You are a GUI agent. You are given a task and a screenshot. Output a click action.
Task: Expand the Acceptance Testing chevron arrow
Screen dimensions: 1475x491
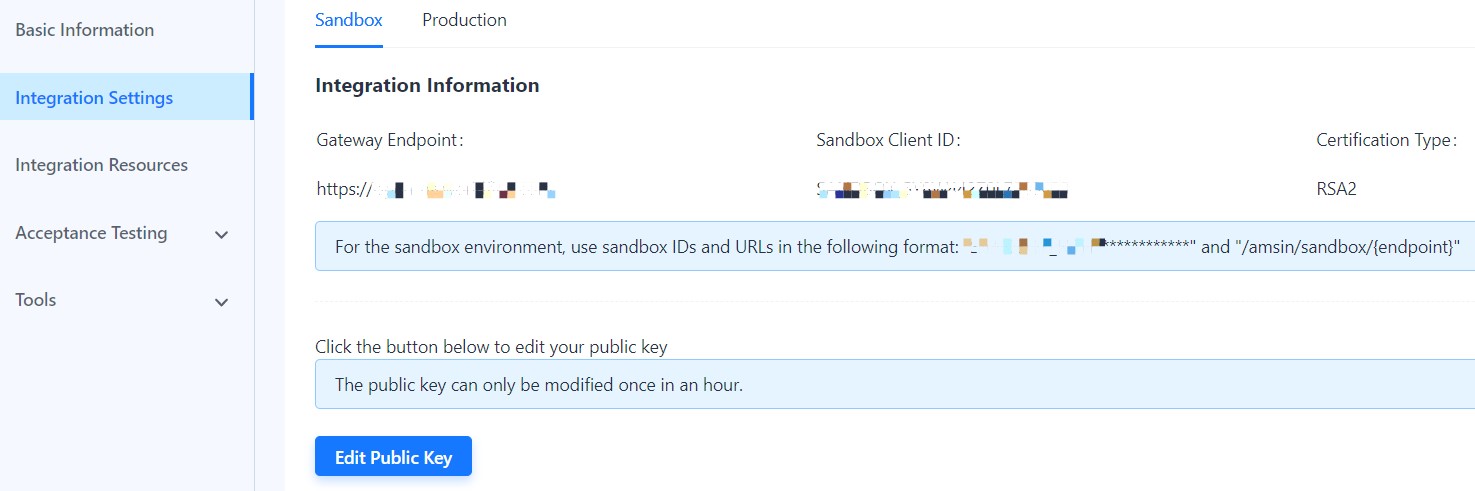click(x=222, y=235)
